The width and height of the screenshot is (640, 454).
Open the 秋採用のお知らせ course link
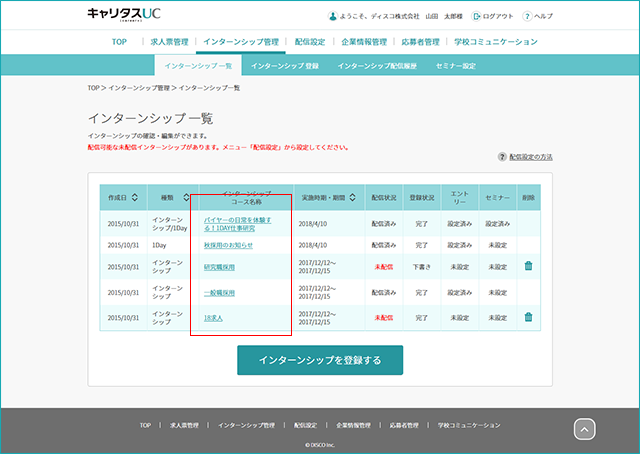[228, 245]
